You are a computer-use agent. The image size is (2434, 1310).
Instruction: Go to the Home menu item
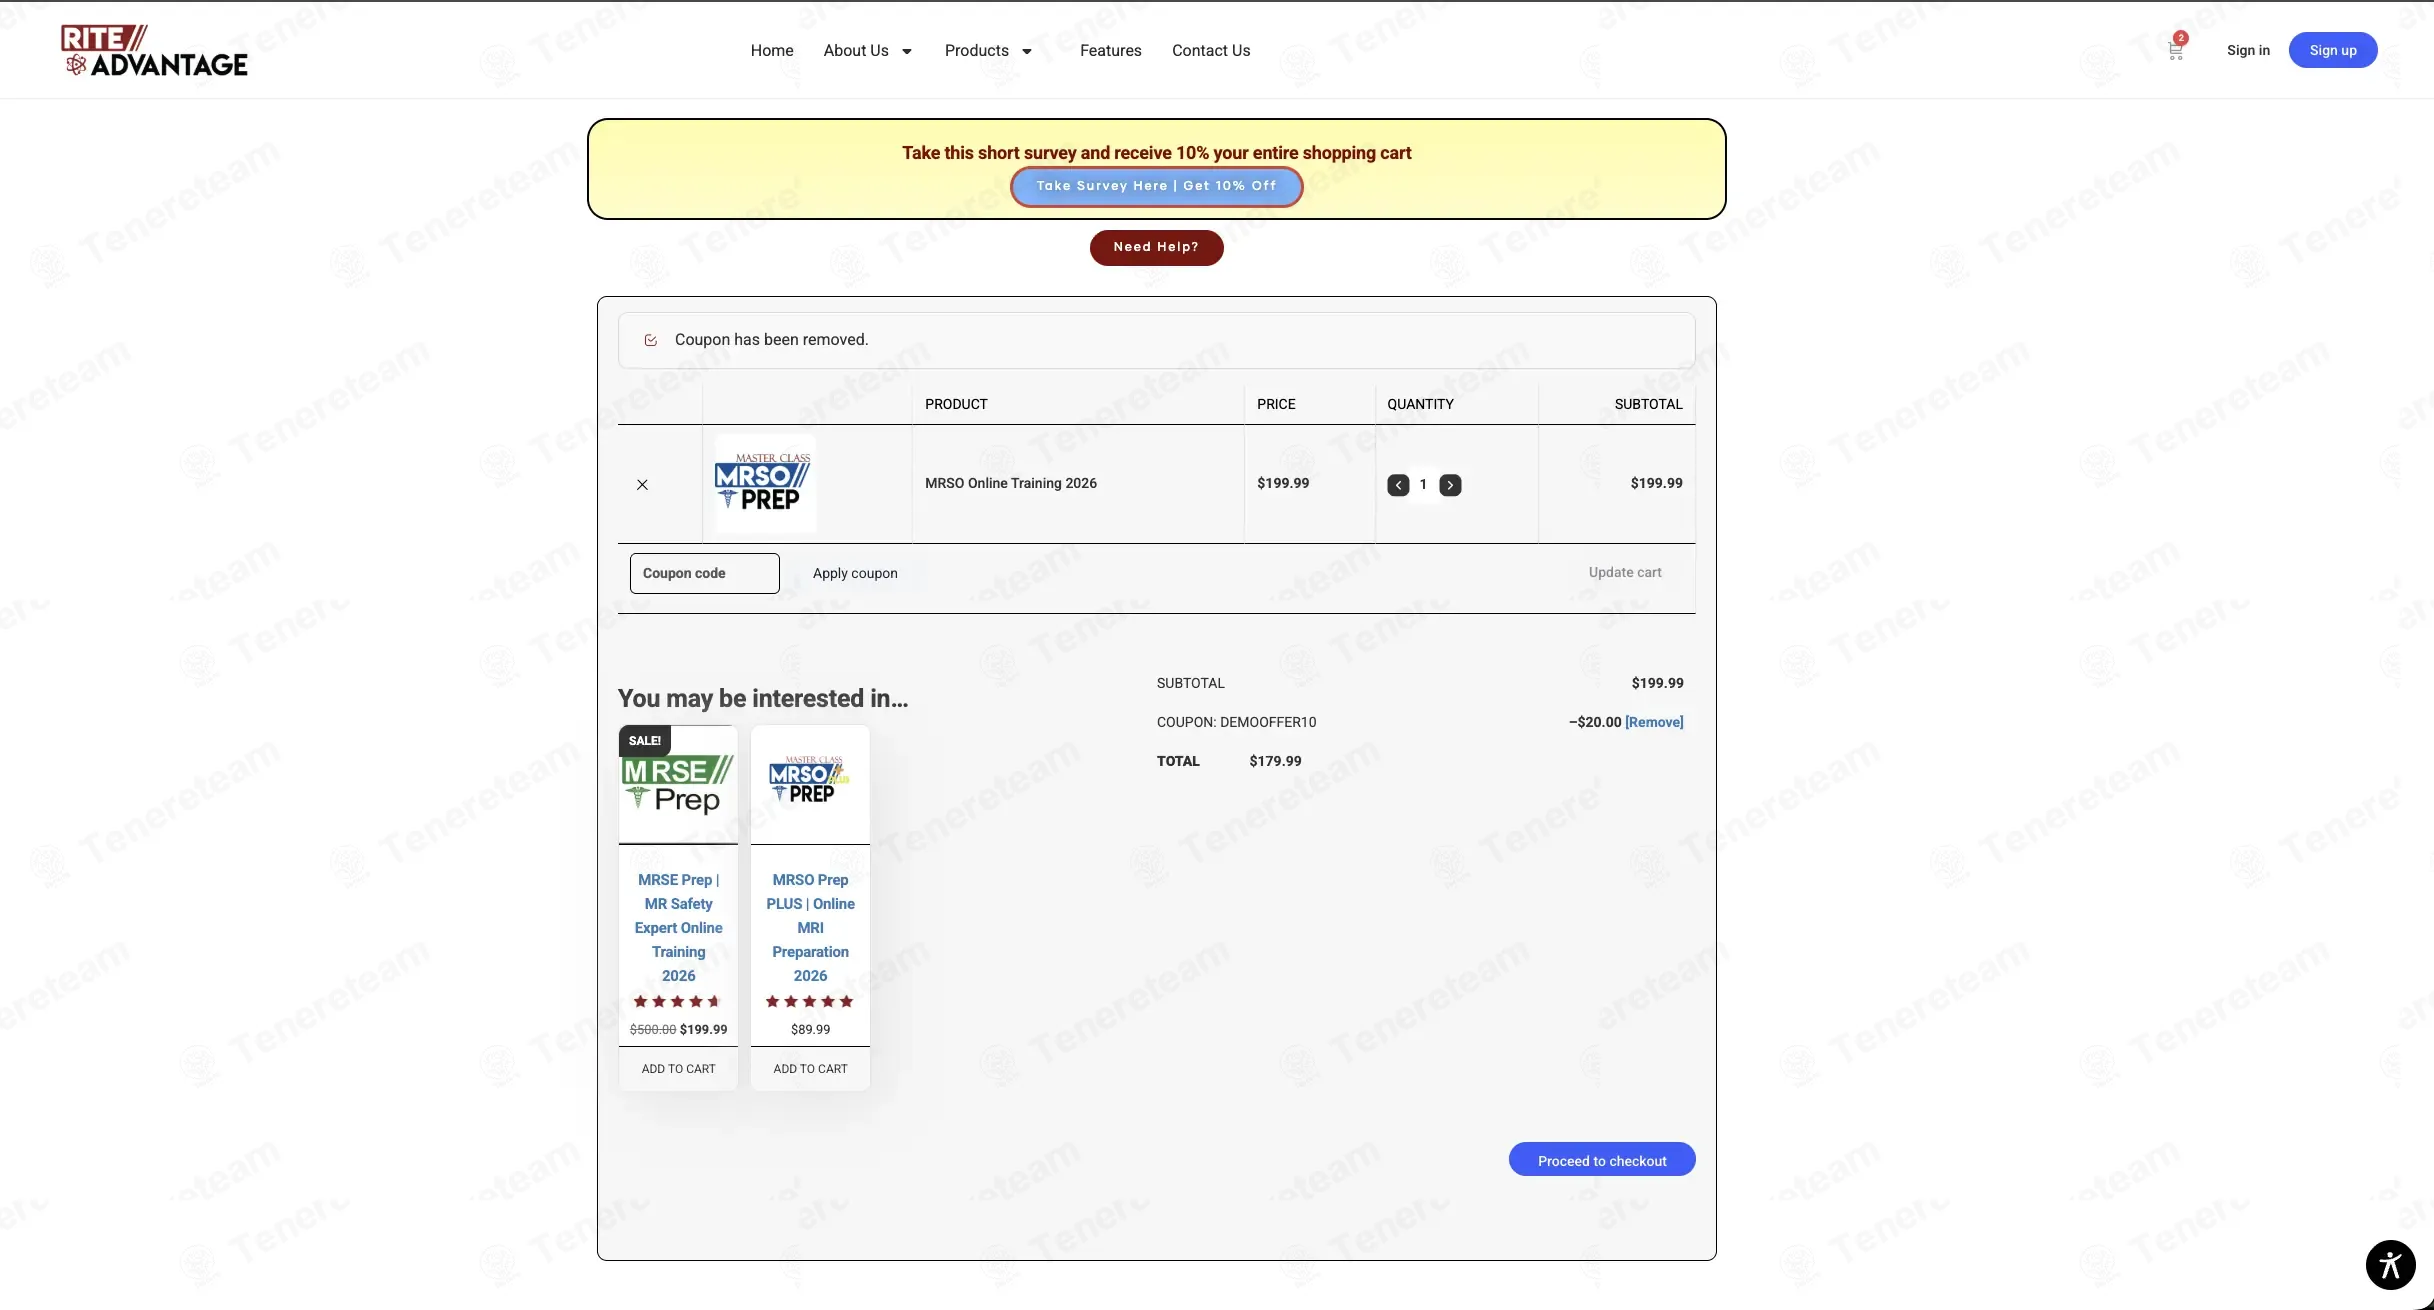point(772,50)
